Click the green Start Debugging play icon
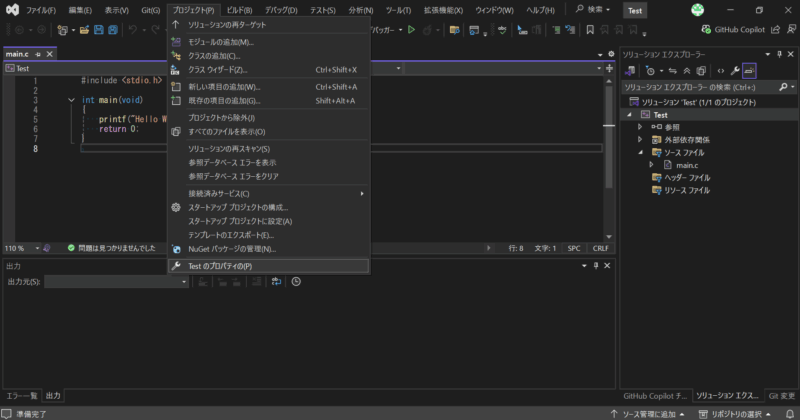This screenshot has width=800, height=420. click(411, 30)
